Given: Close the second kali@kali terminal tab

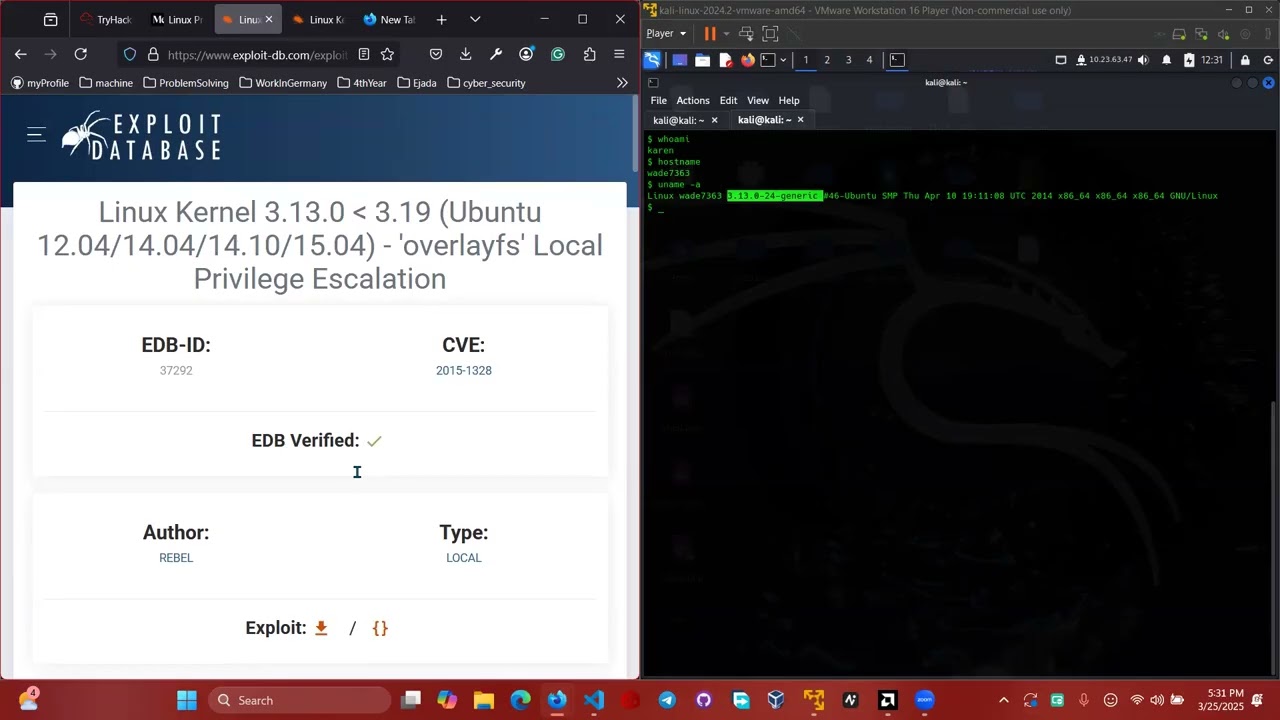Looking at the screenshot, I should [800, 120].
